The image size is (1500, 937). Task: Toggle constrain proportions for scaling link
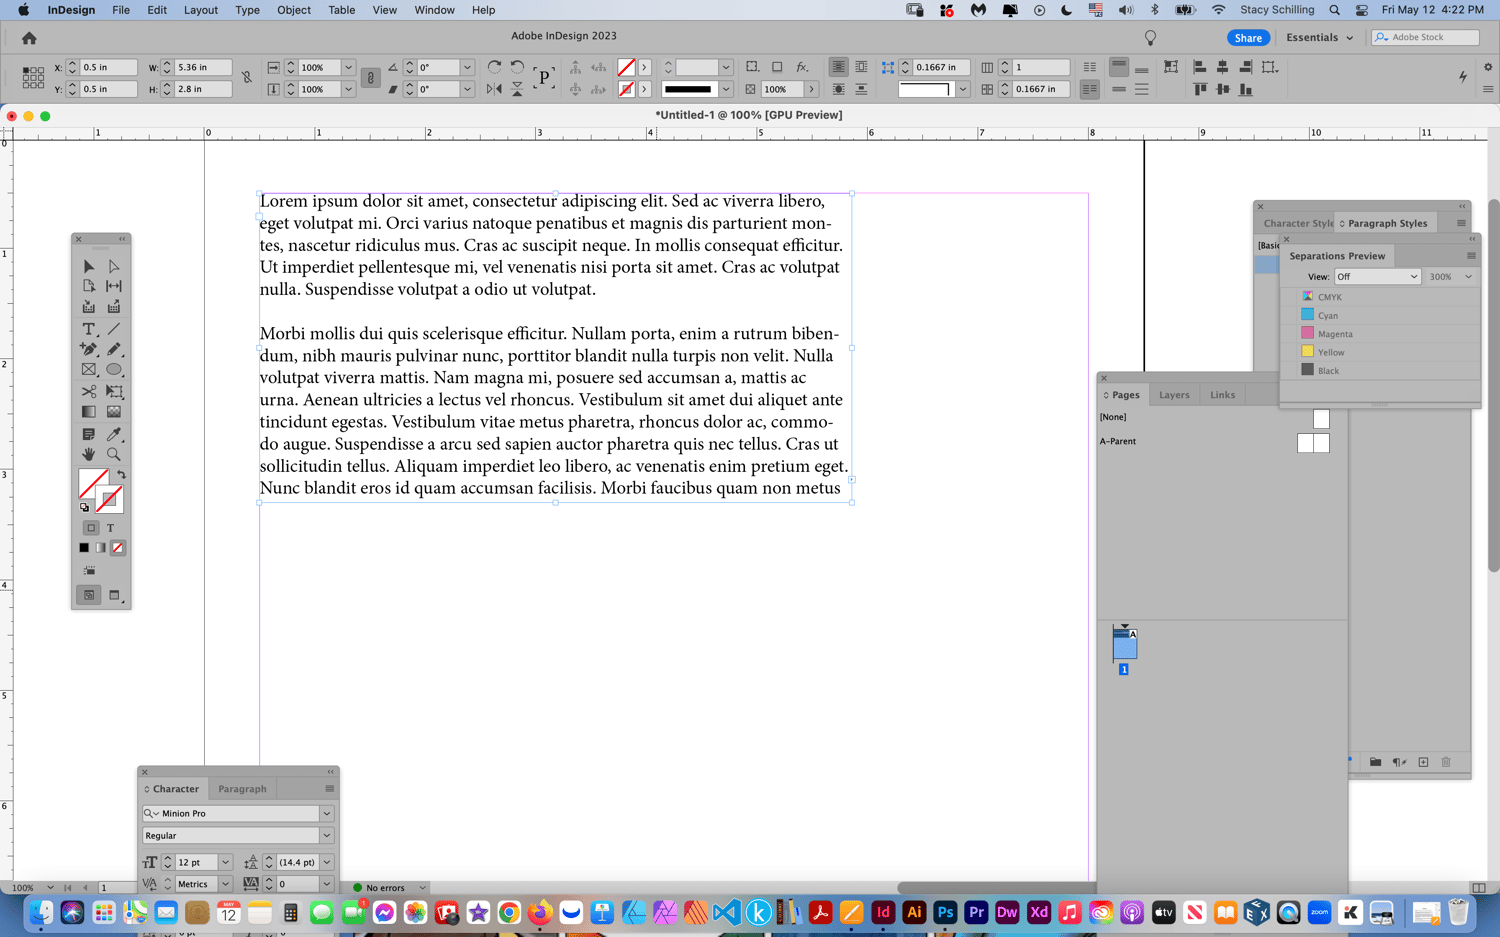coord(370,78)
